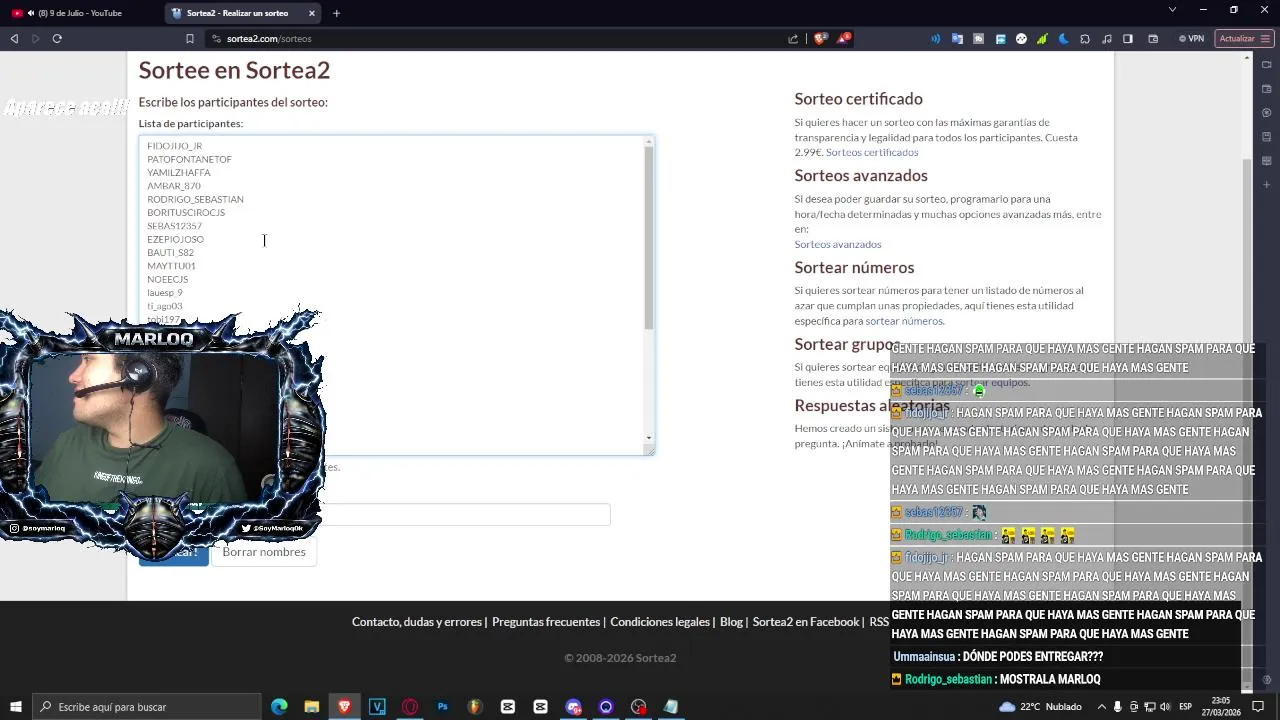Open the taskbar clock showing 23:05
Screen dimensions: 1280x720
1221,707
